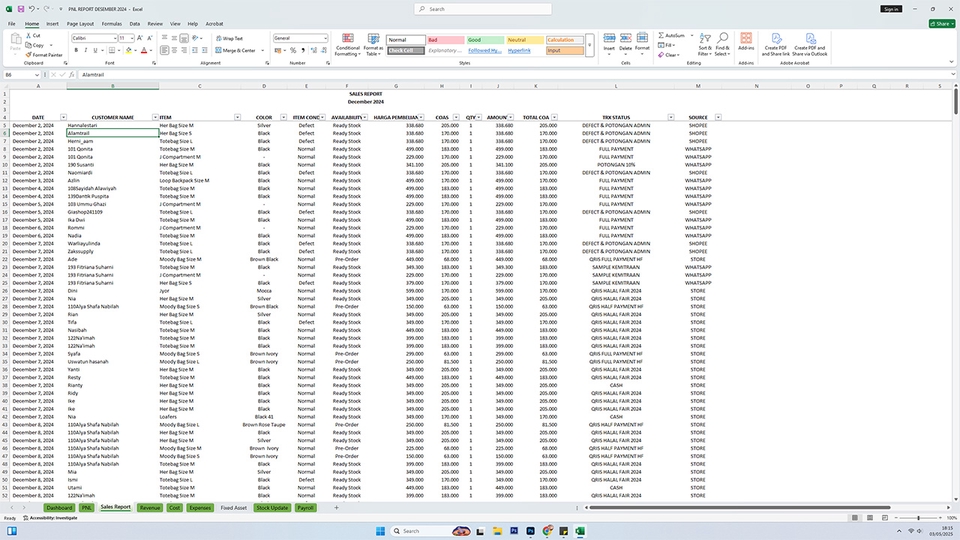Click the Cut scissors icon

click(29, 36)
